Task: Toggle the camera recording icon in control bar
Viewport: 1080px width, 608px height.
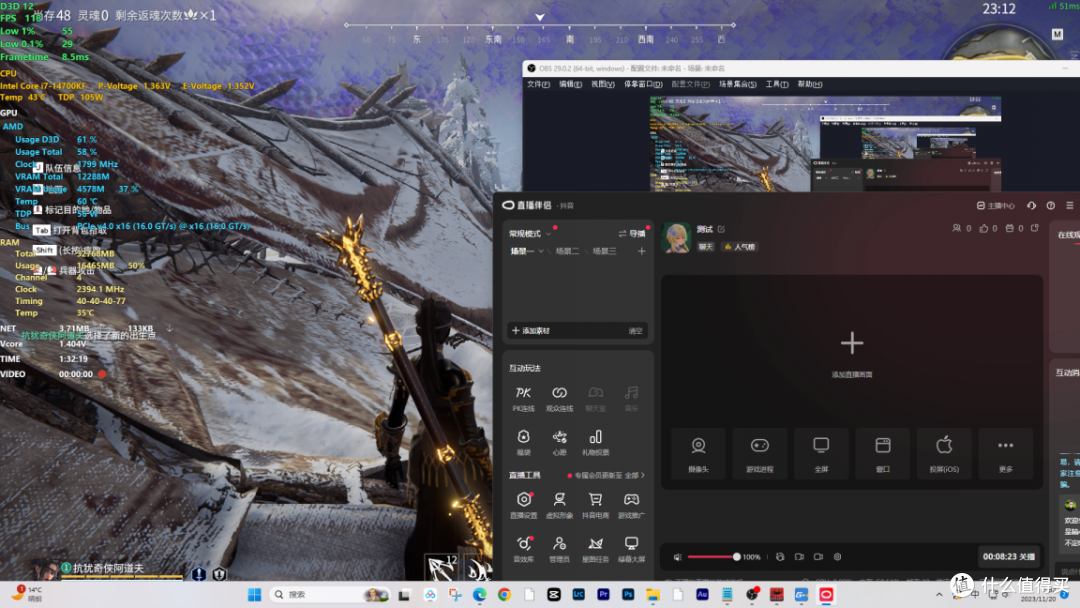Action: point(818,557)
